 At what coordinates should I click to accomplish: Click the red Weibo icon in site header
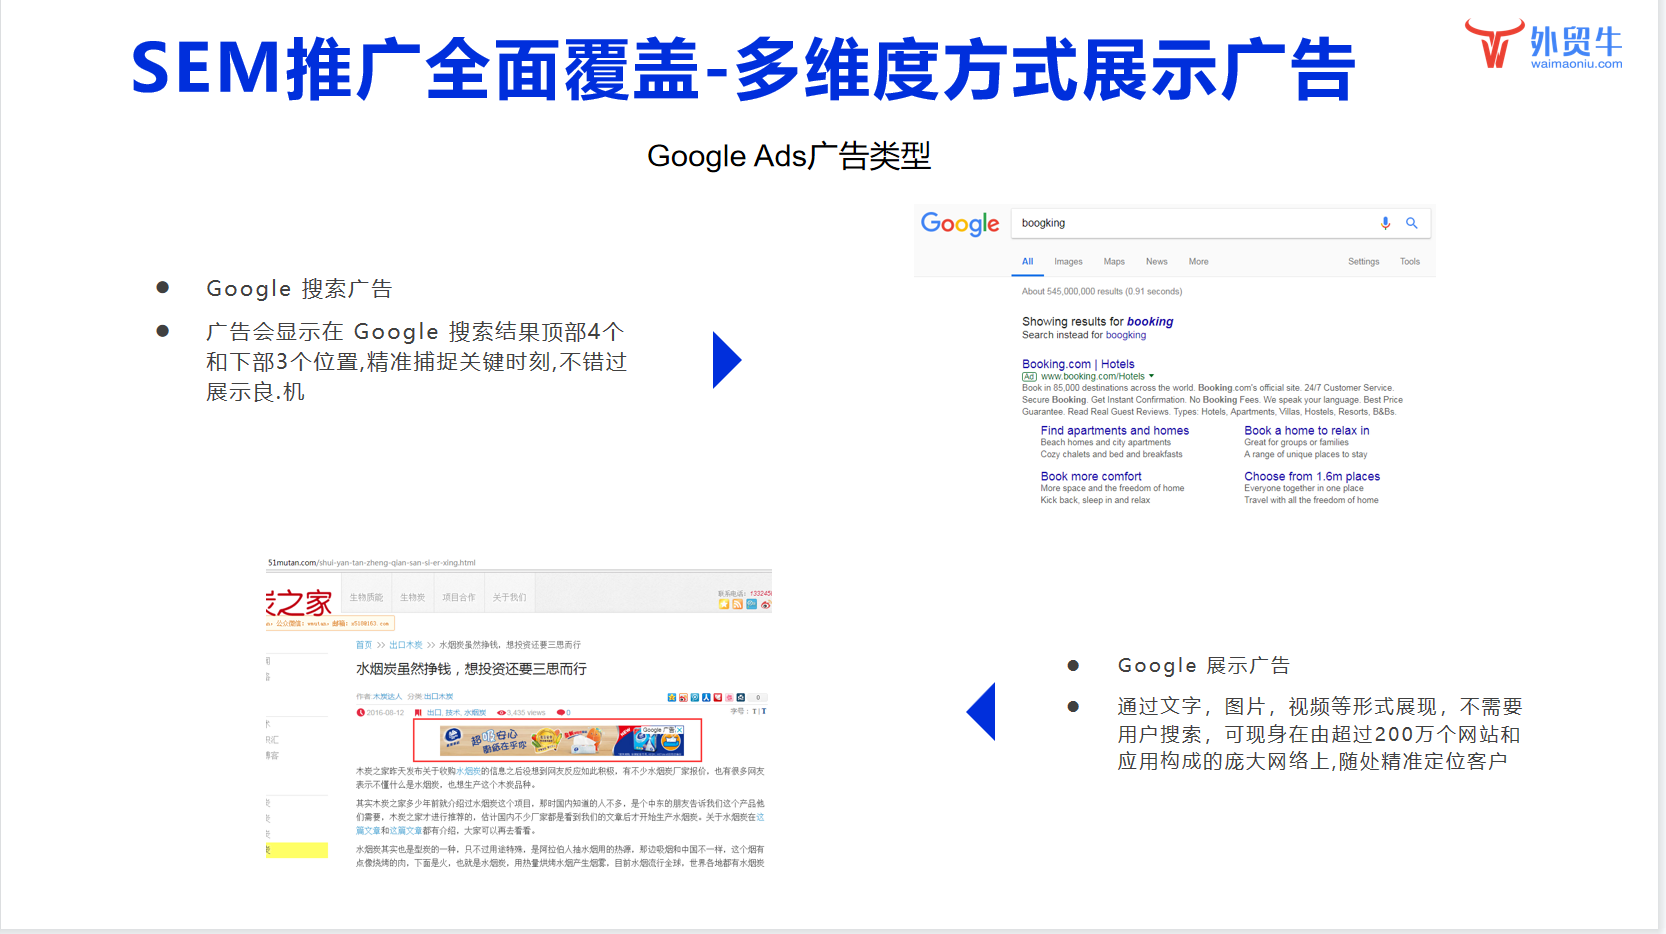click(766, 604)
